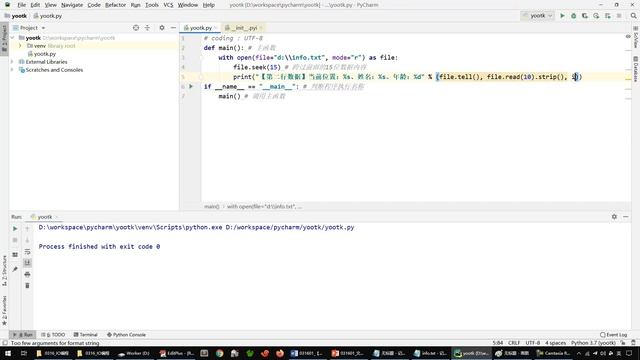
Task: Clear Run output with trash icon
Action: click(27, 285)
